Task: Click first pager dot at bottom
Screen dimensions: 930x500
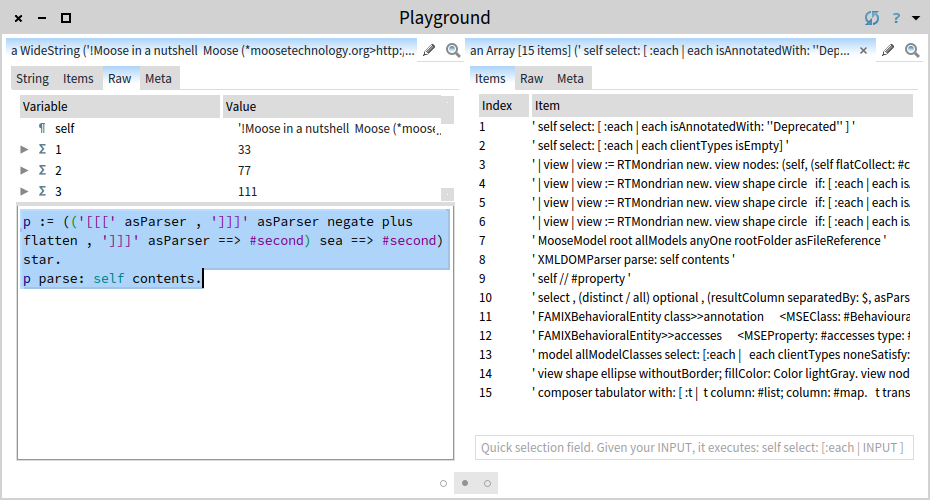Action: (443, 483)
